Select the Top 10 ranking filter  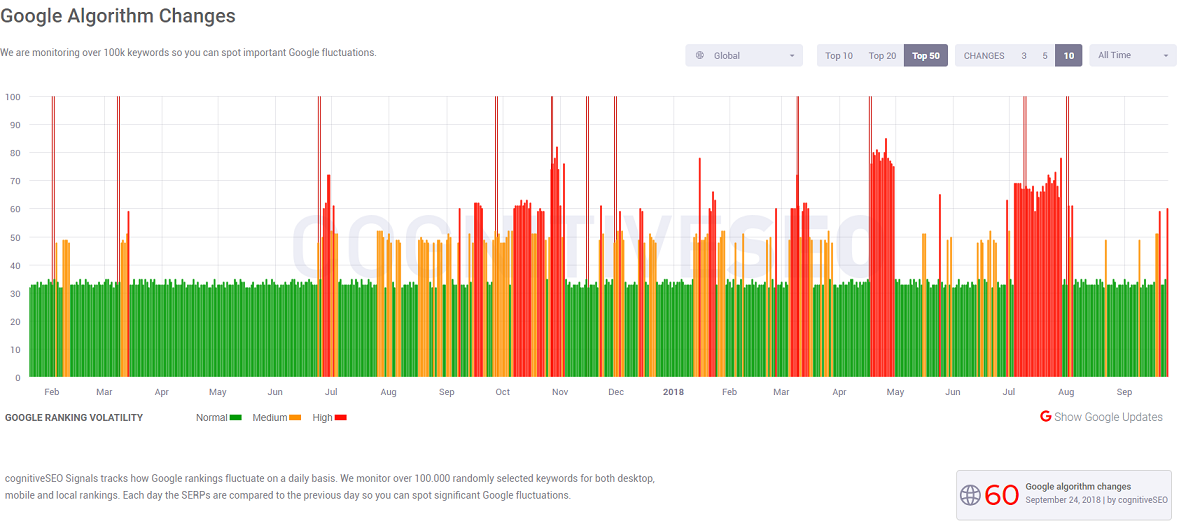click(838, 56)
